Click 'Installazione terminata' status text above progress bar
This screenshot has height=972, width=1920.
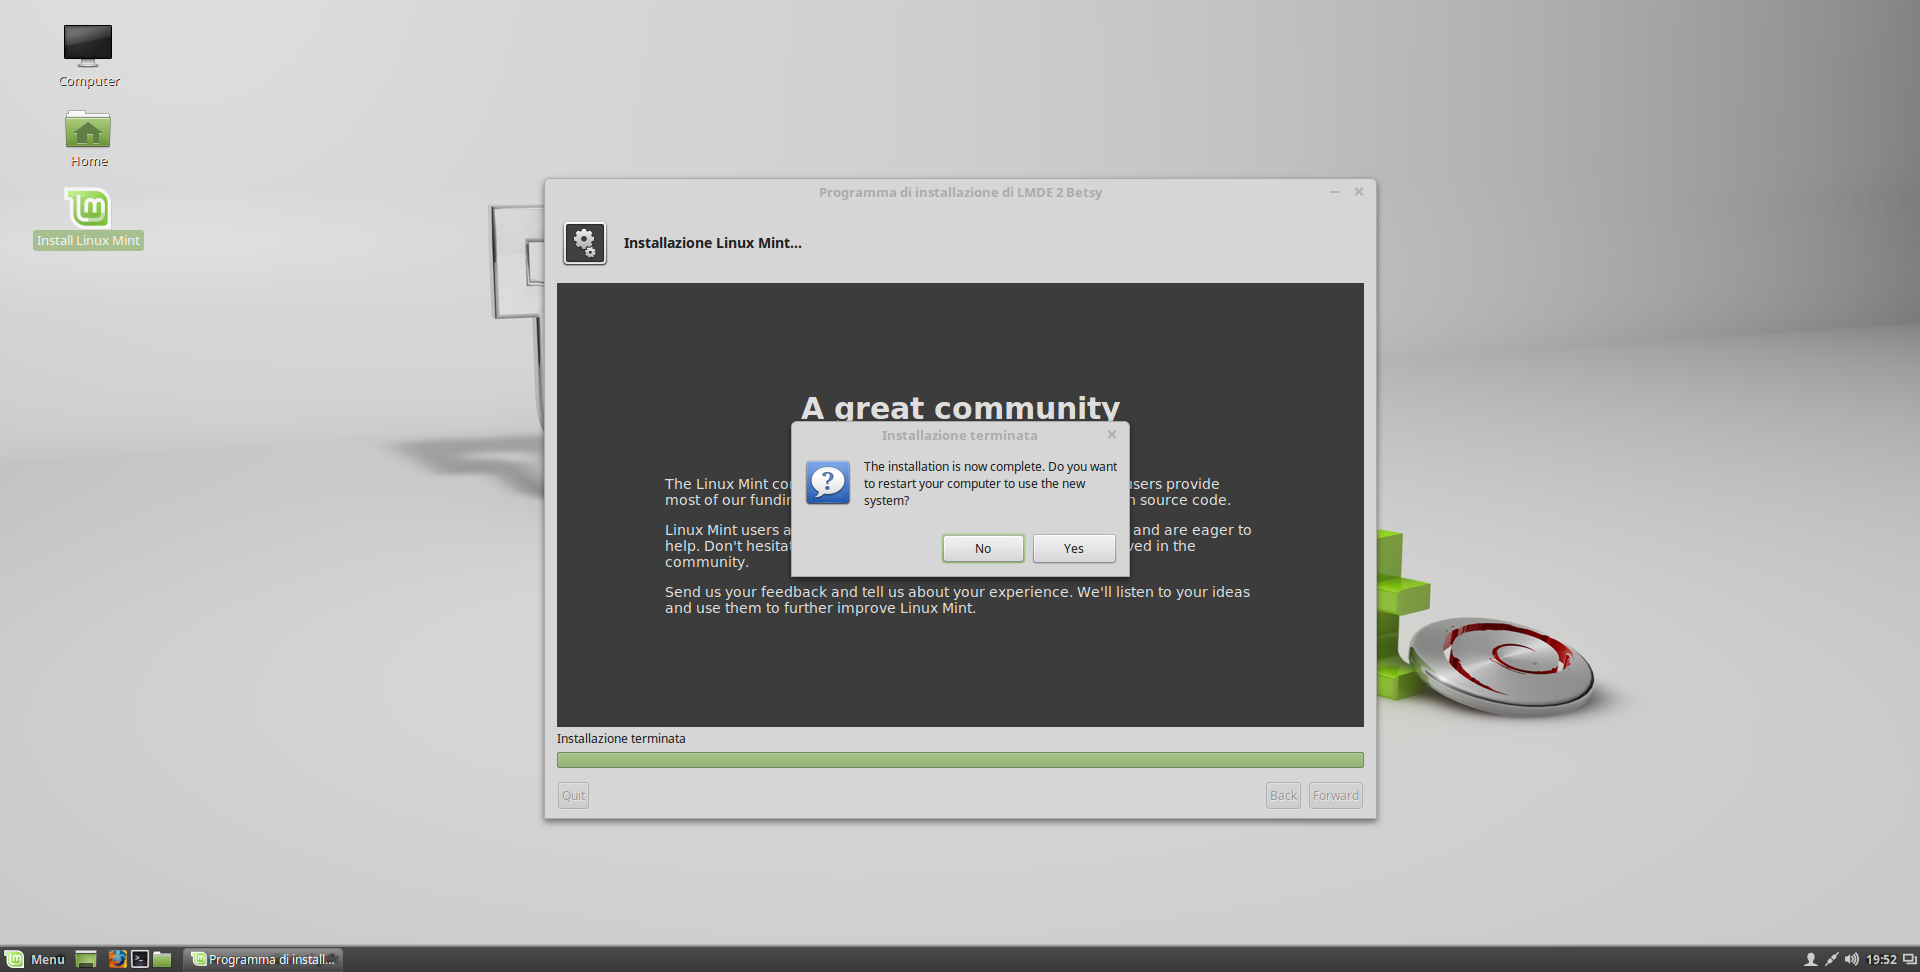pyautogui.click(x=621, y=738)
